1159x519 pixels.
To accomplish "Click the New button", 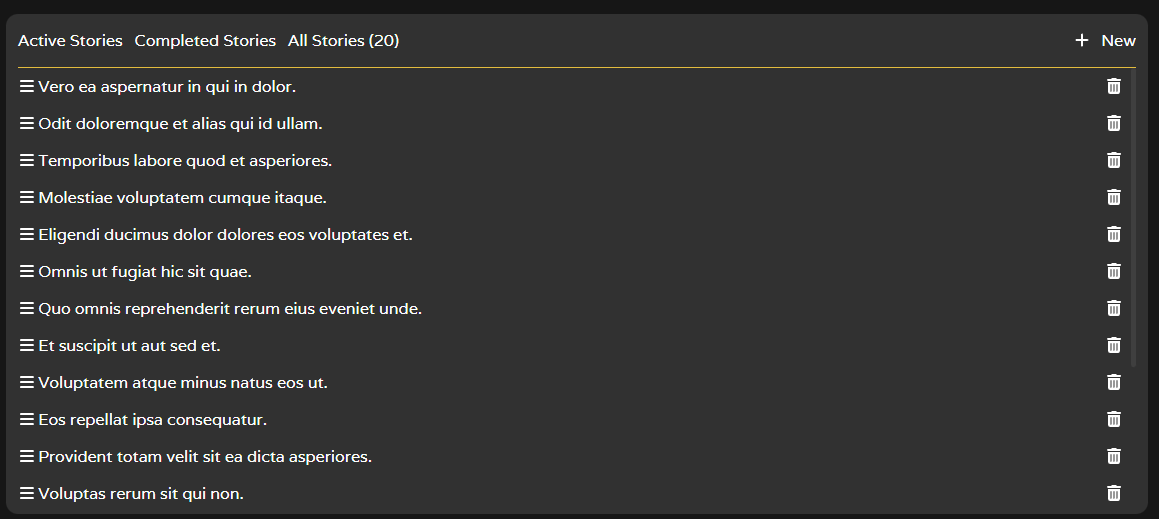I will coord(1105,41).
